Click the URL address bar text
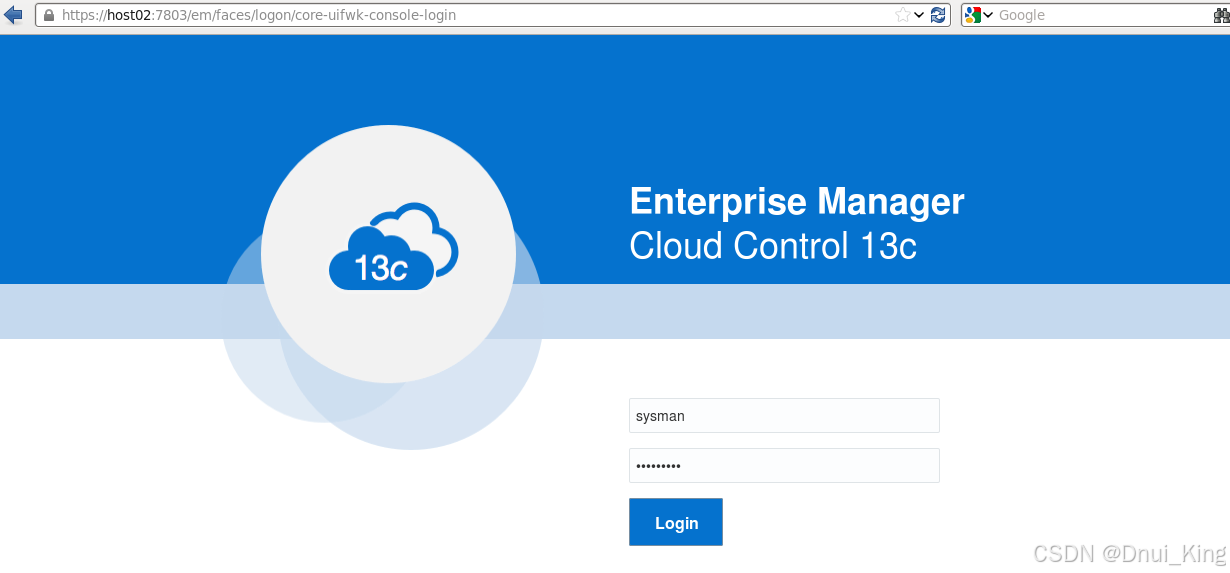The image size is (1230, 573). (x=258, y=15)
